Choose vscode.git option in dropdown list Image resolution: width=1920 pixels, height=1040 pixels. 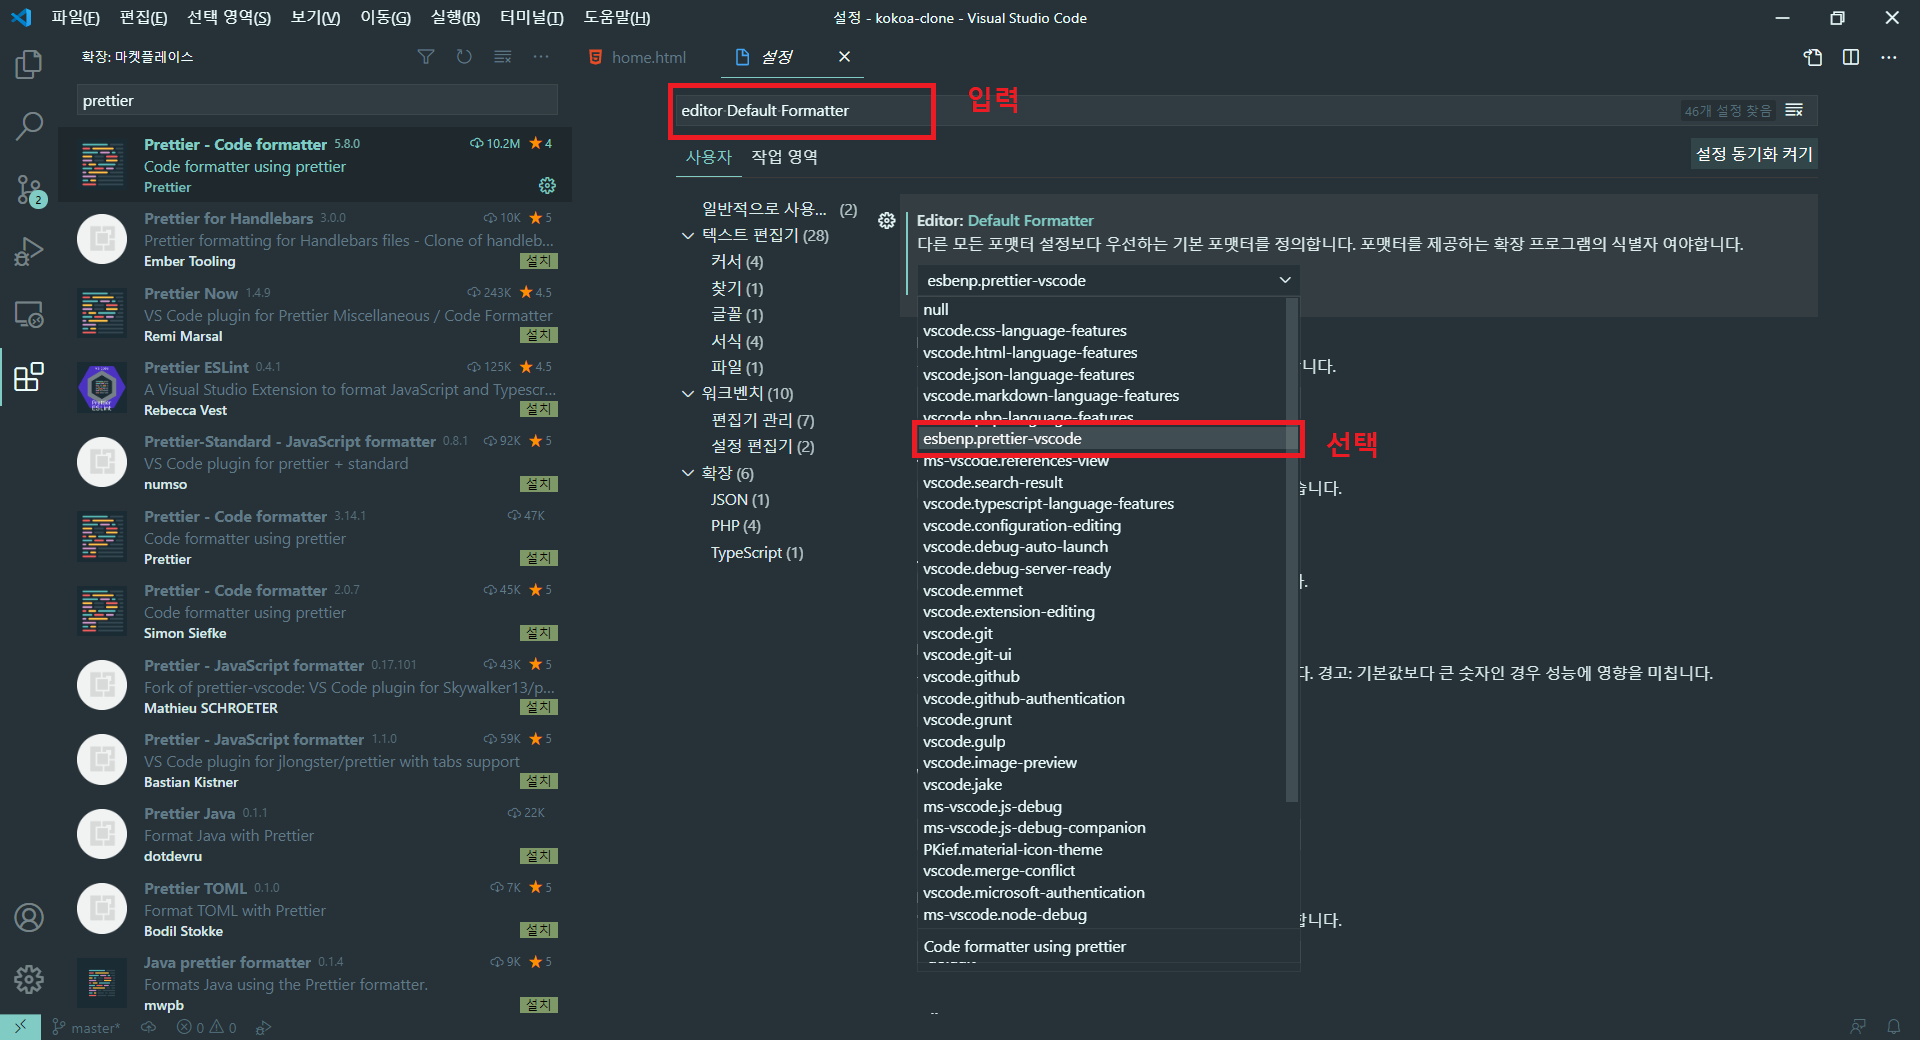pos(1103,634)
